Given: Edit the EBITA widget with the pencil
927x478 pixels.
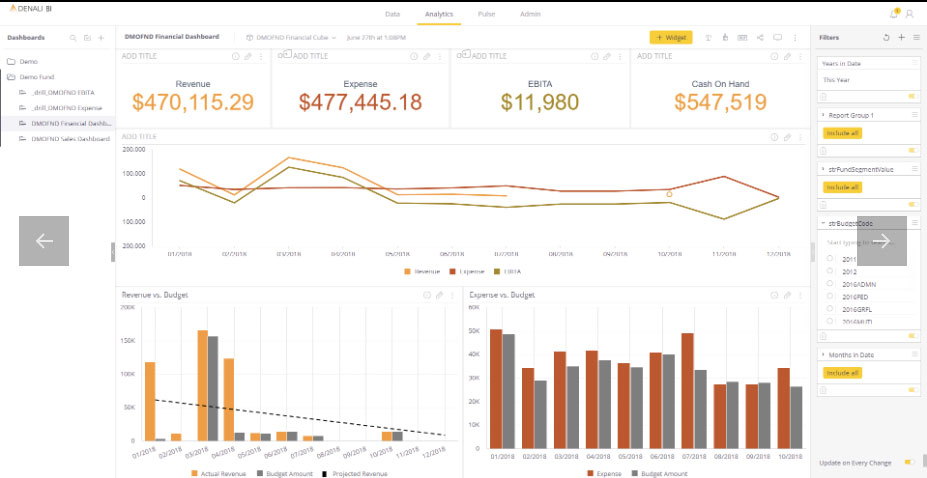Looking at the screenshot, I should (607, 57).
